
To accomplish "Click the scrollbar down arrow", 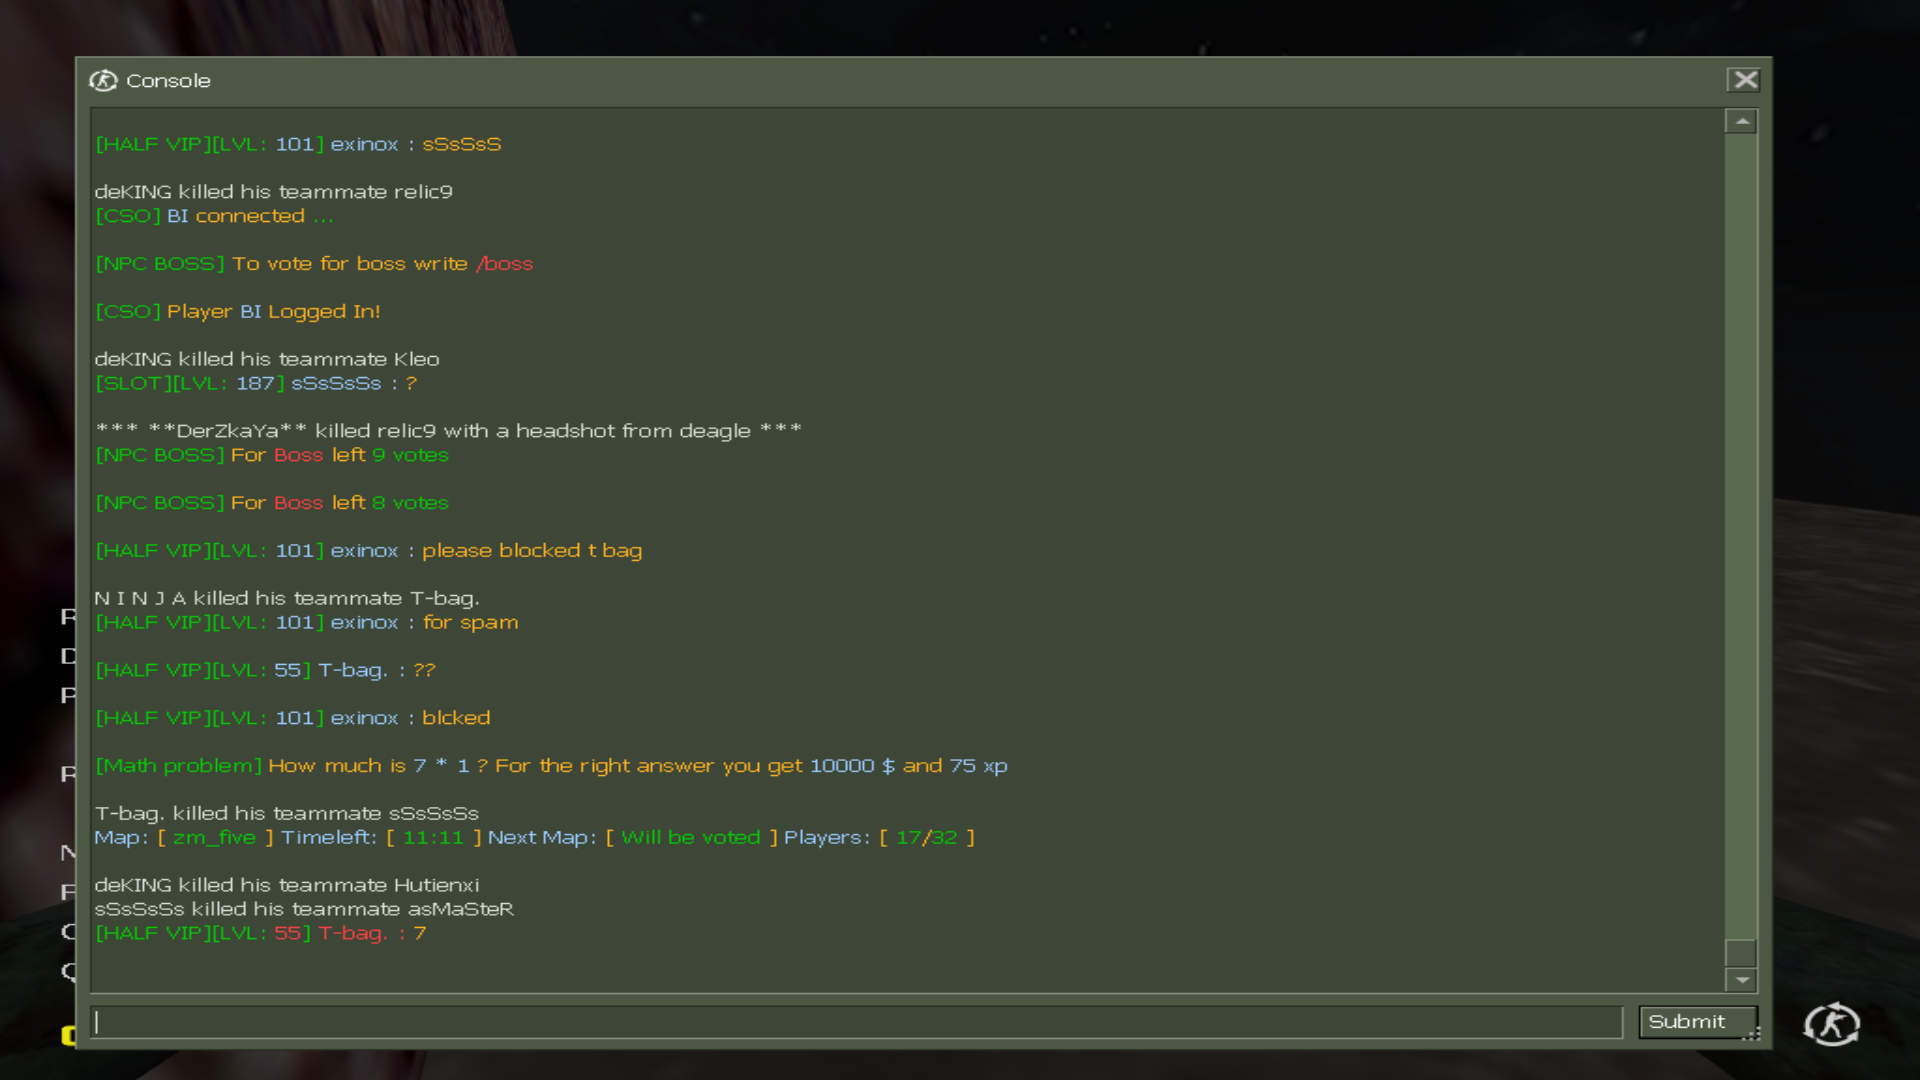I will point(1741,980).
